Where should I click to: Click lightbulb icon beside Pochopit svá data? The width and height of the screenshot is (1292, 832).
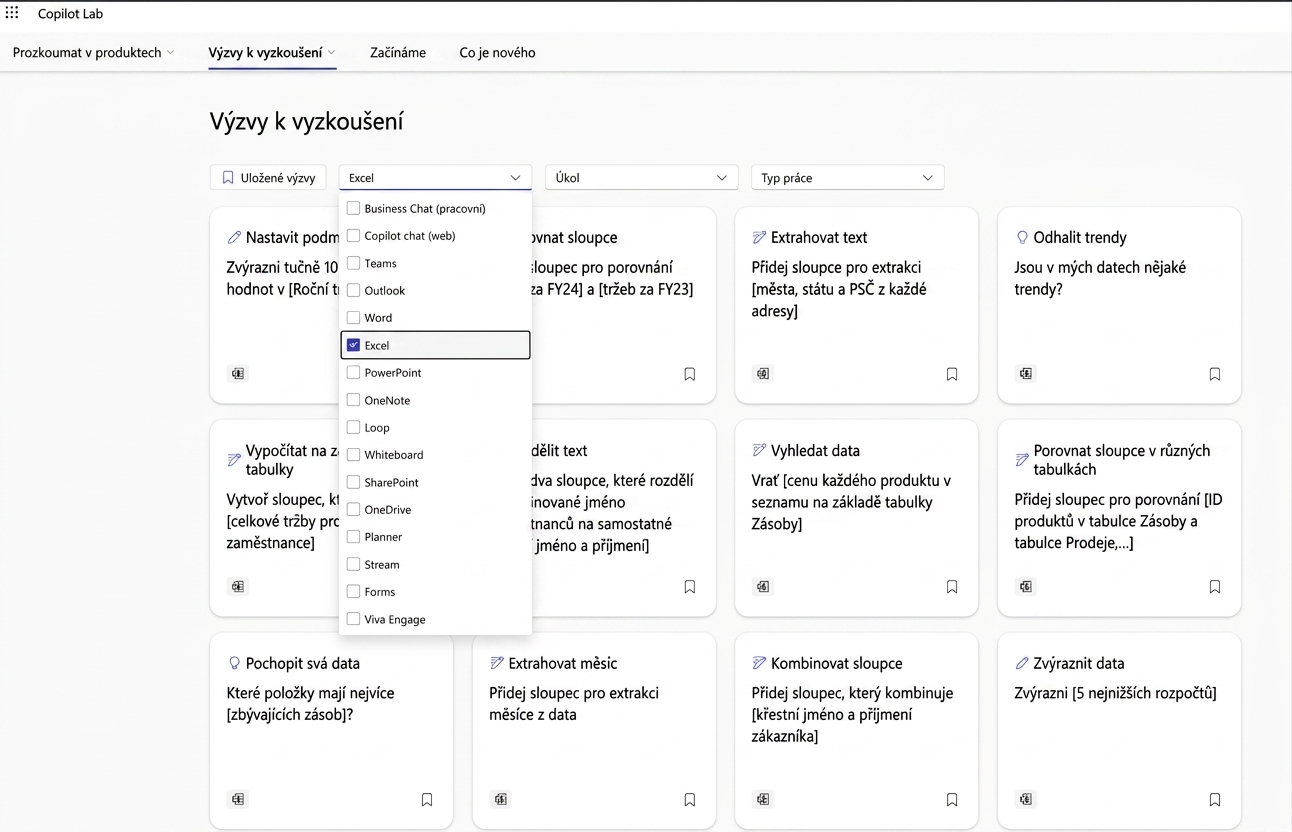coord(234,663)
